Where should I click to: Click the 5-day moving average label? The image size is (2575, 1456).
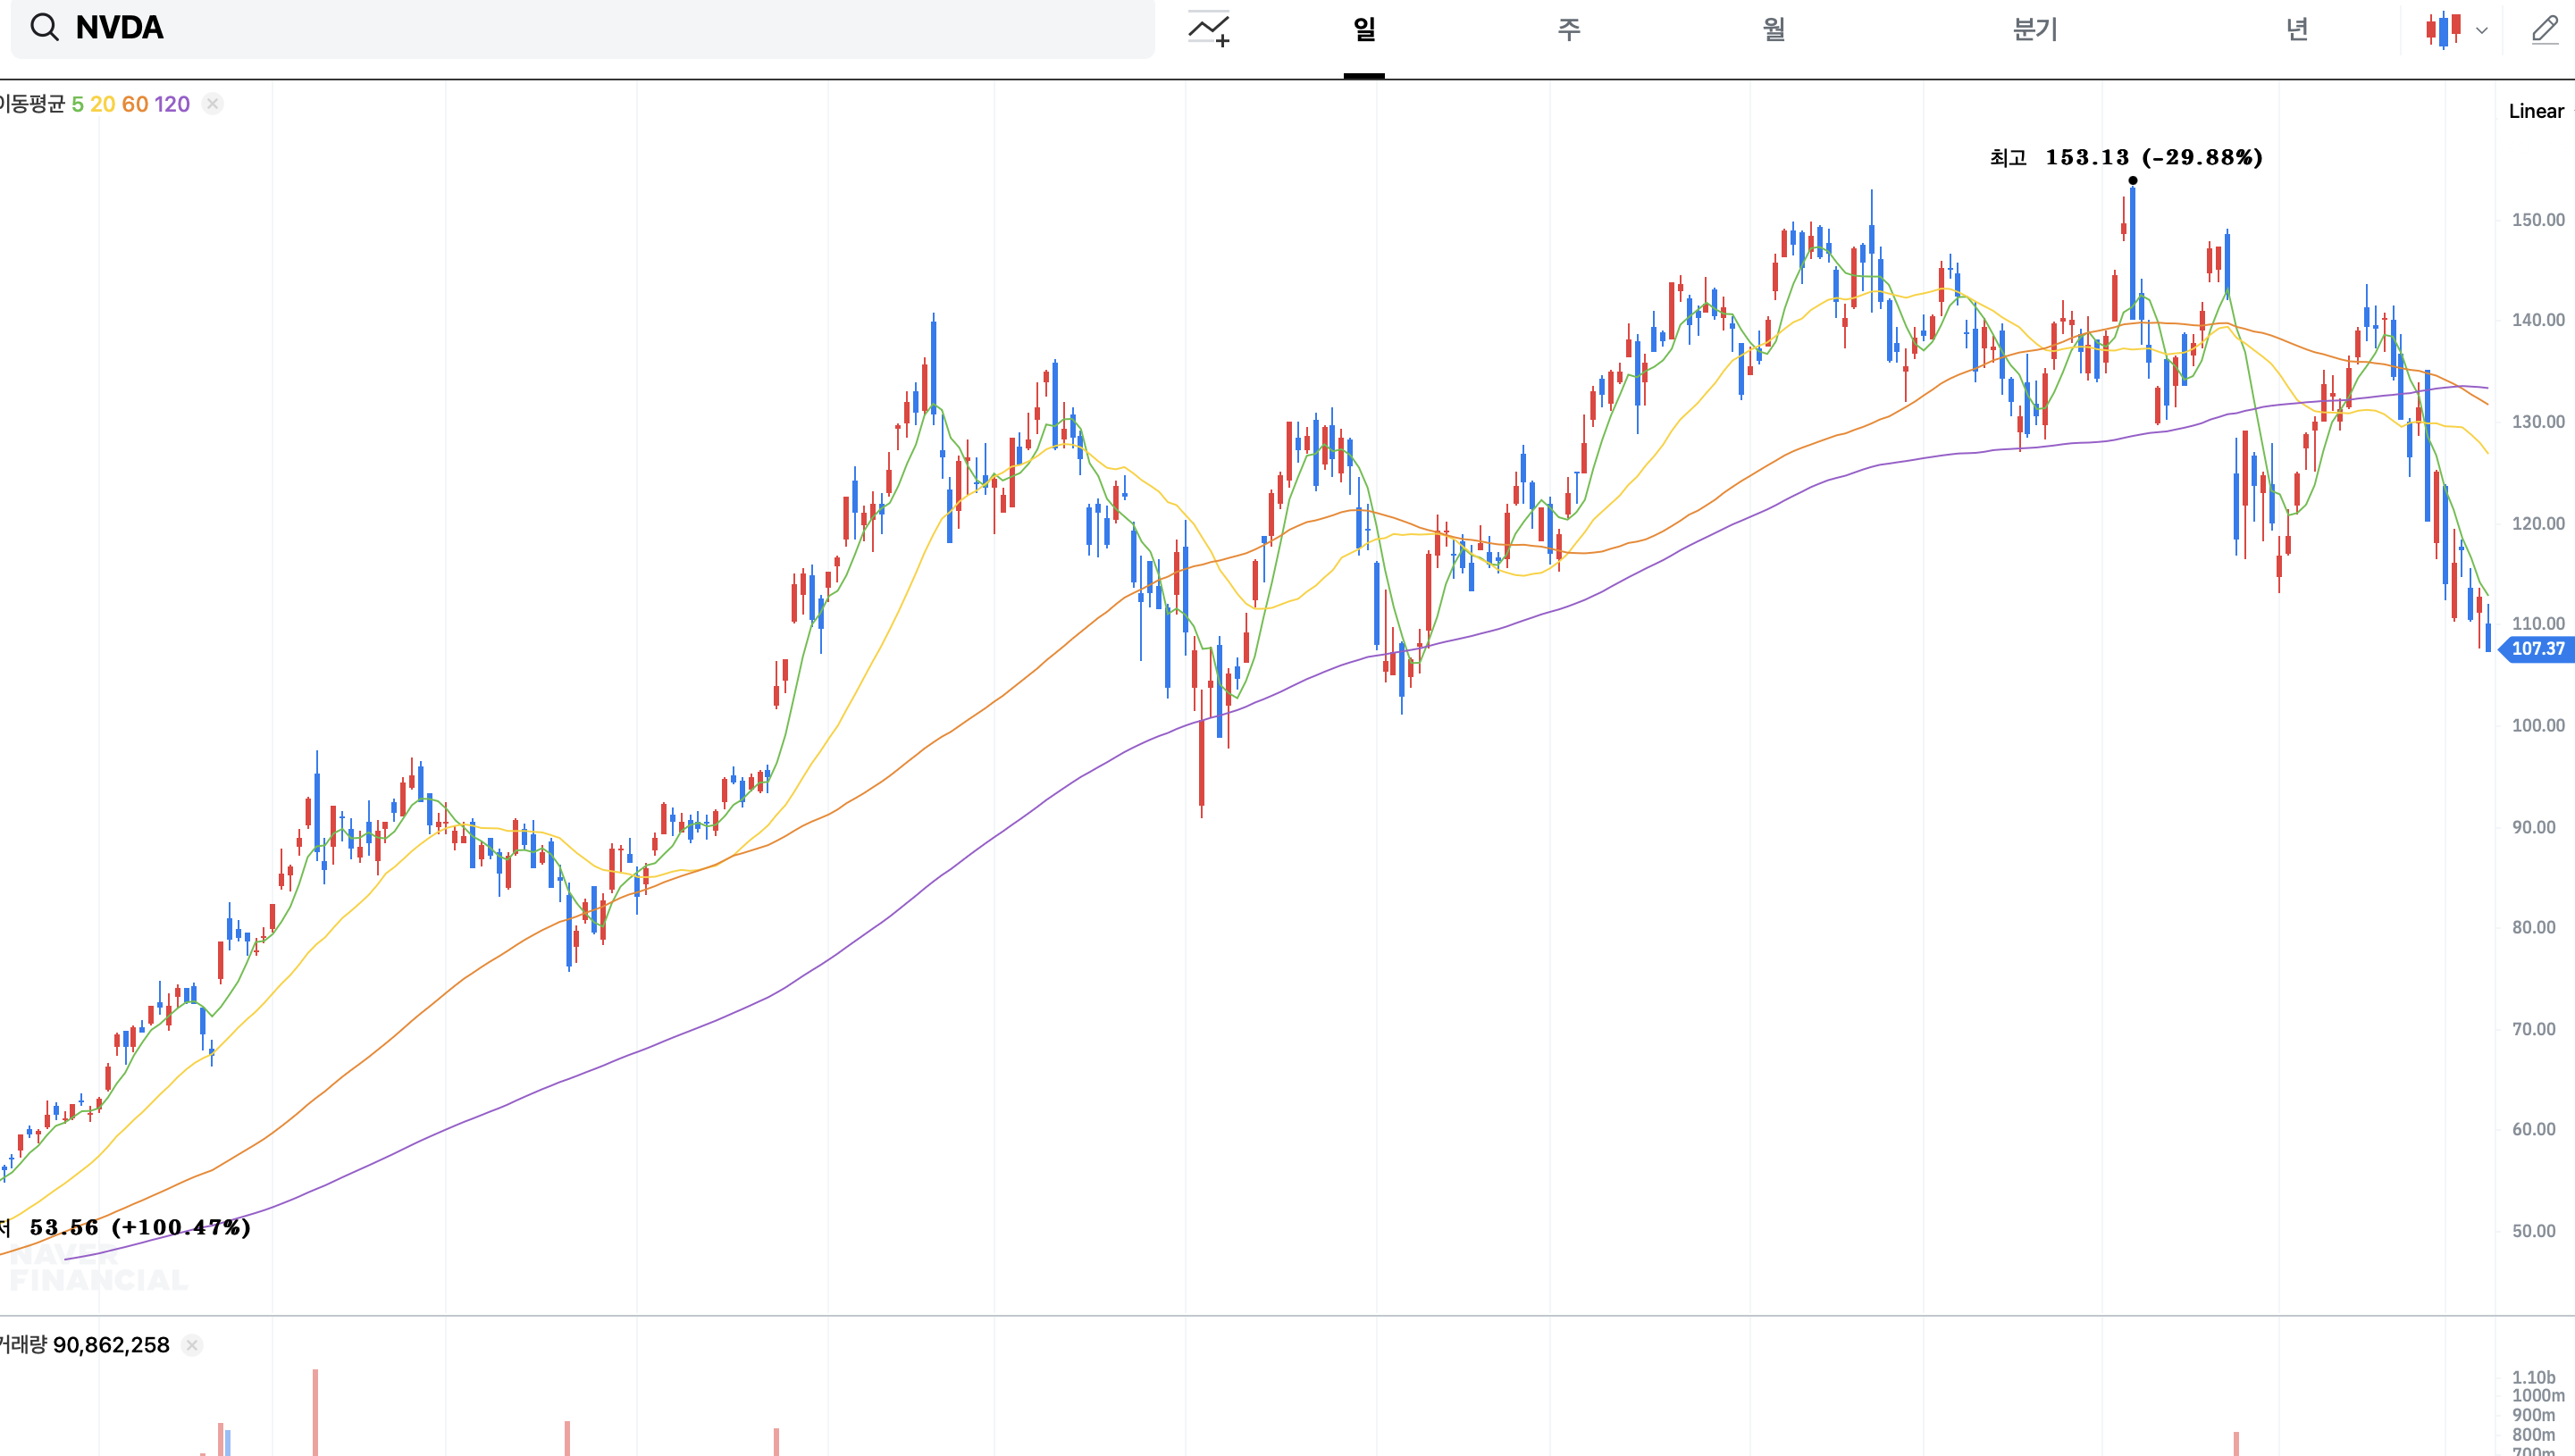77,104
